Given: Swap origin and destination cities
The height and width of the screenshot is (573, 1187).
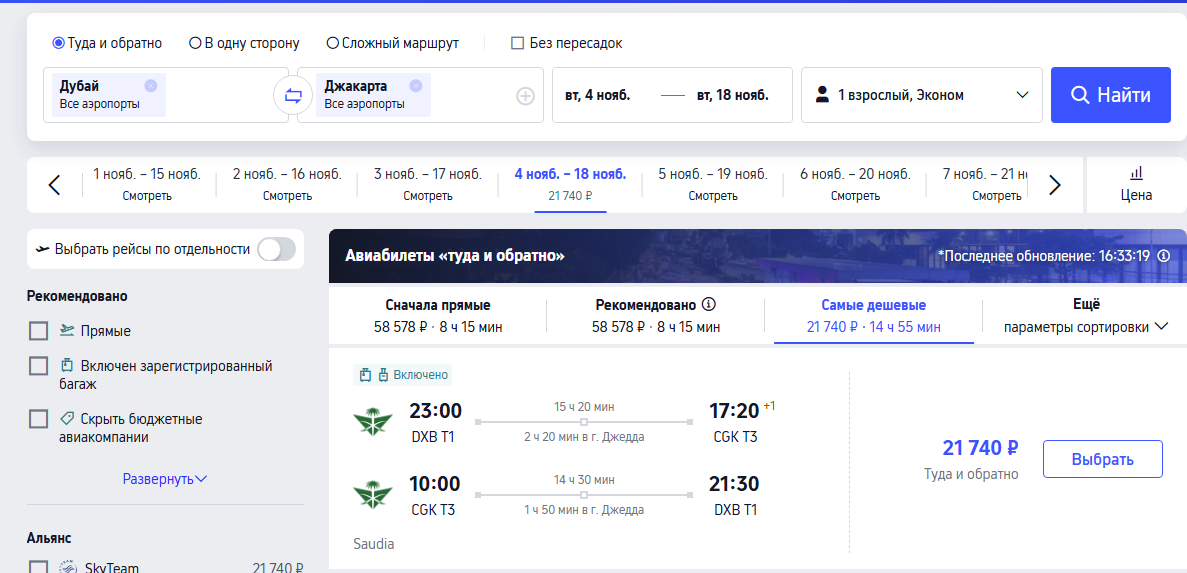Looking at the screenshot, I should (293, 95).
